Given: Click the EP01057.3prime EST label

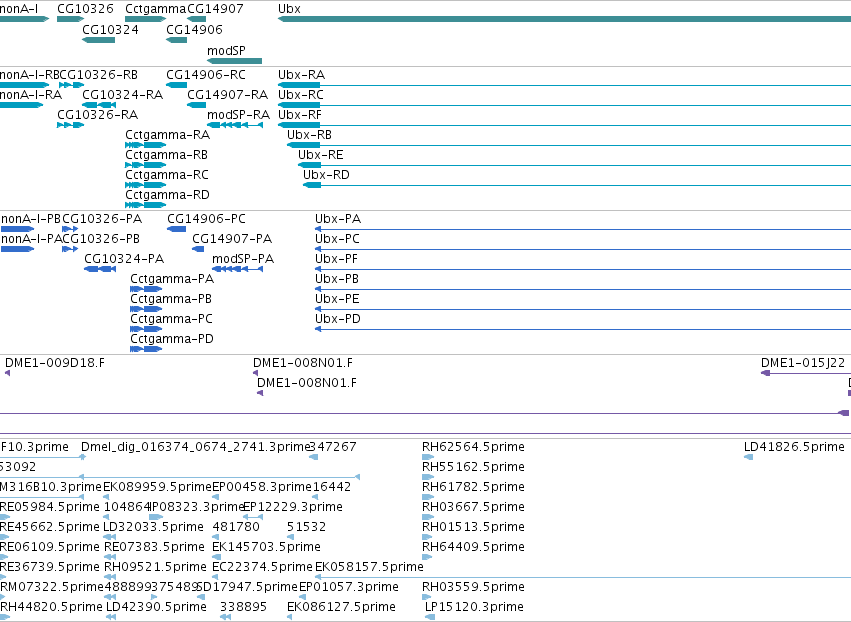Looking at the screenshot, I should (348, 587).
